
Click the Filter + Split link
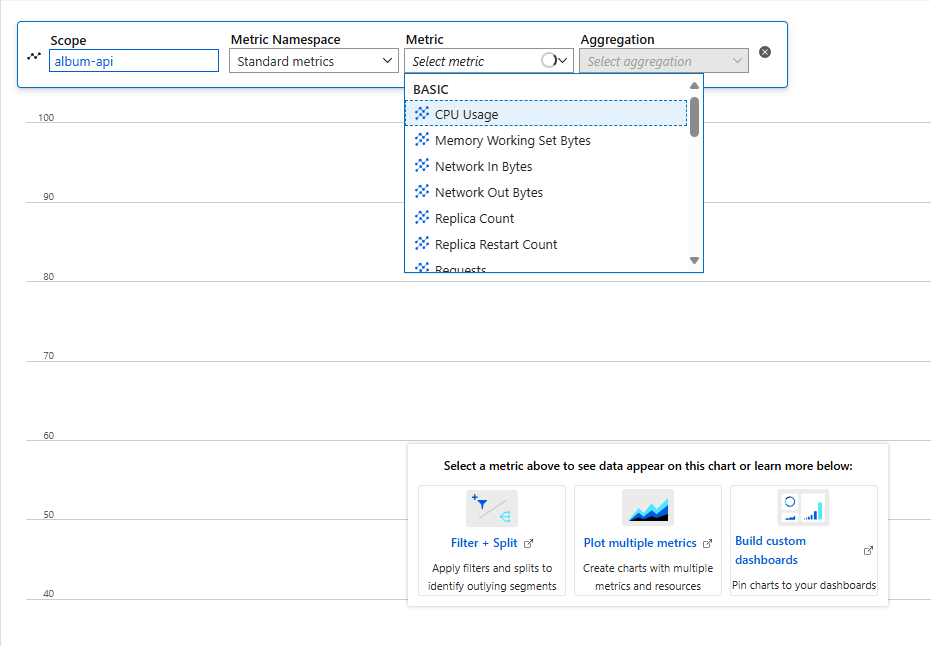pos(484,541)
